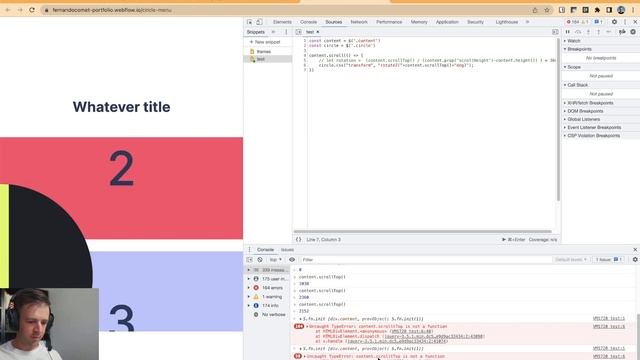
Task: Focus the console Filter field
Action: point(424,260)
